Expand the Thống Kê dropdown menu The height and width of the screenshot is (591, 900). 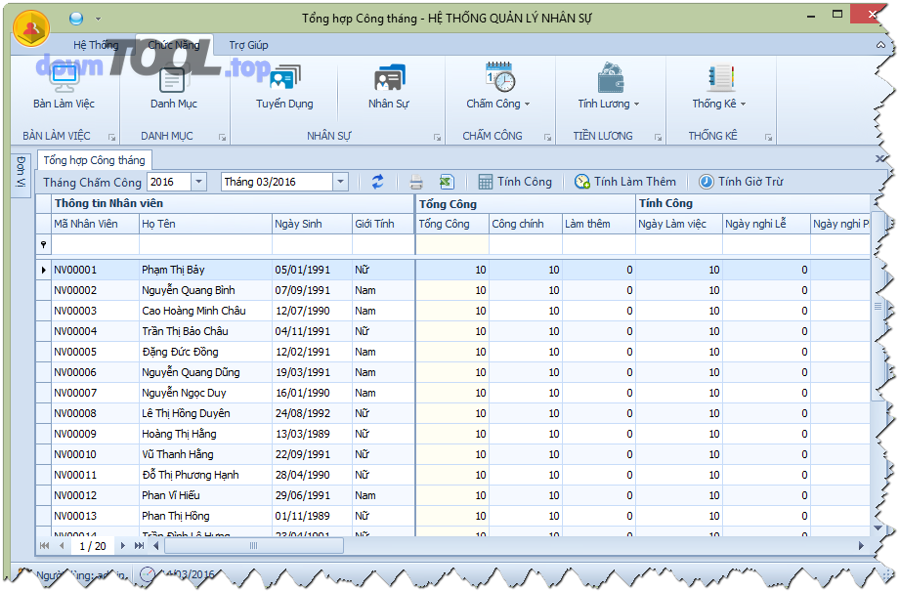(x=719, y=87)
